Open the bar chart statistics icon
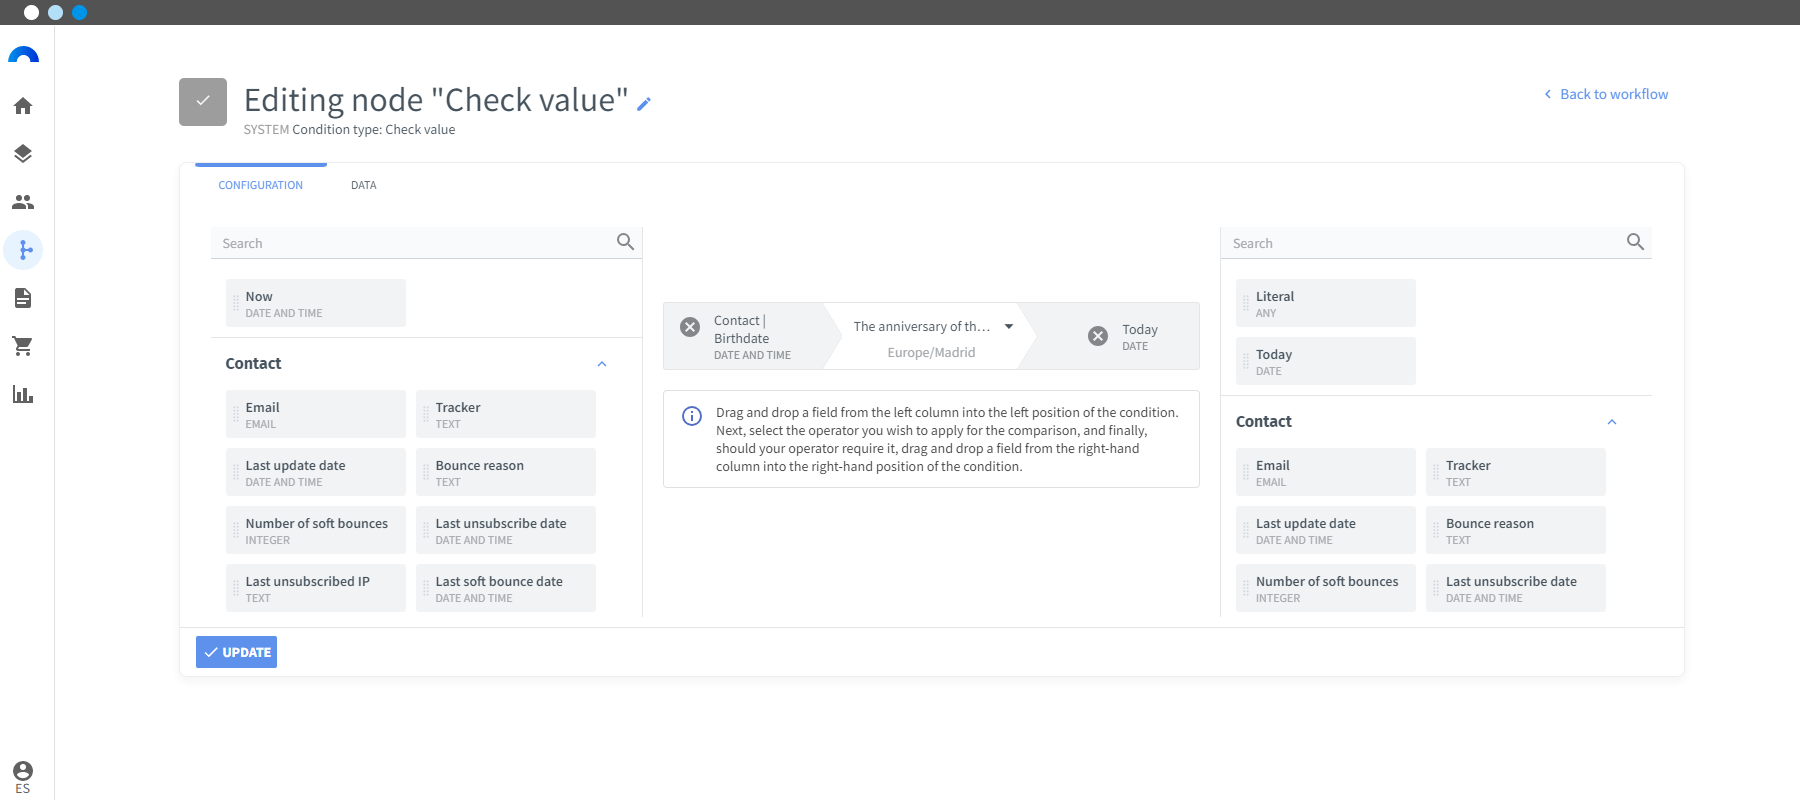 pos(23,394)
